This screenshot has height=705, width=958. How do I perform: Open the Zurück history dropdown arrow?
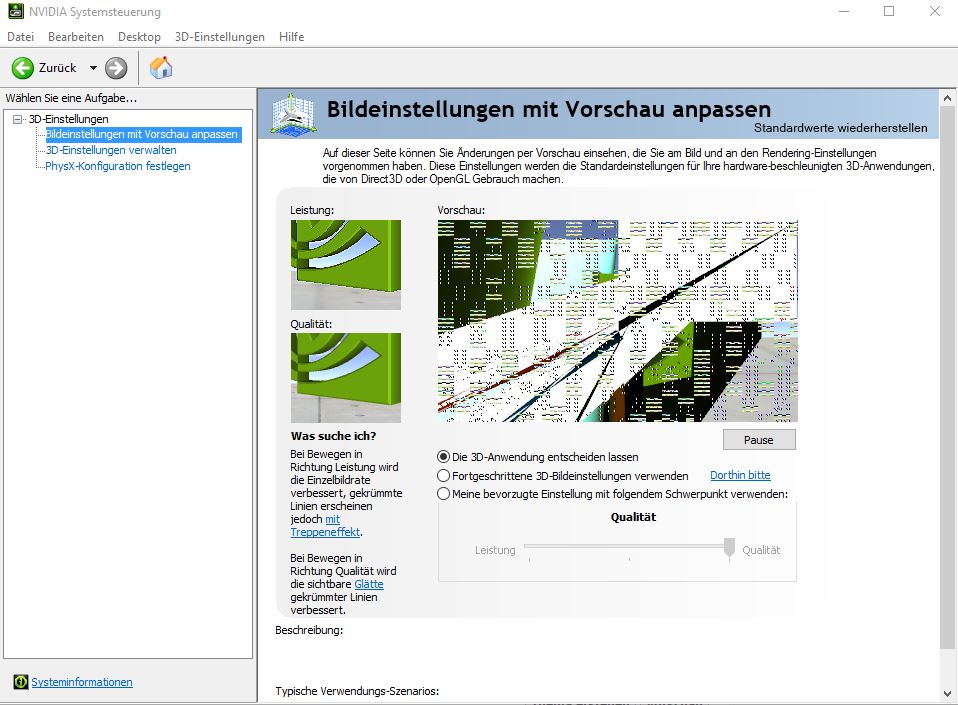pyautogui.click(x=93, y=68)
